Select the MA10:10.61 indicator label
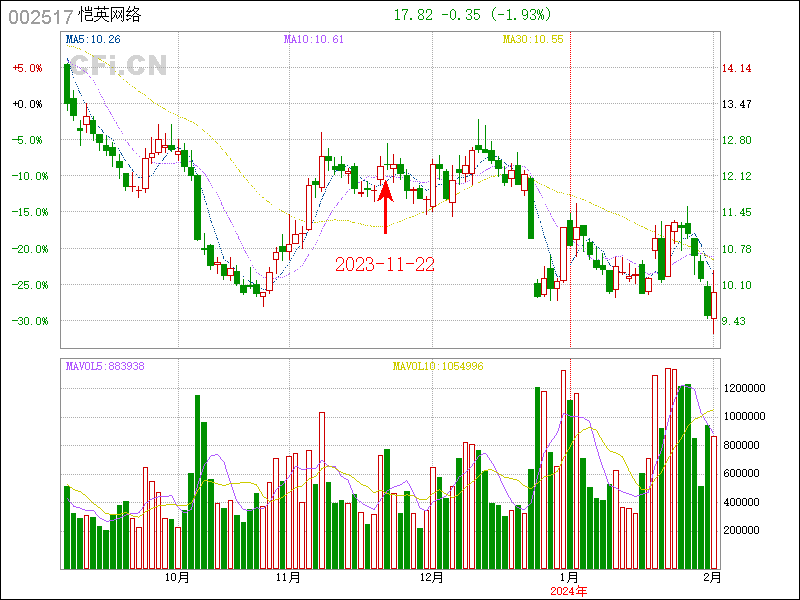 click(x=314, y=39)
